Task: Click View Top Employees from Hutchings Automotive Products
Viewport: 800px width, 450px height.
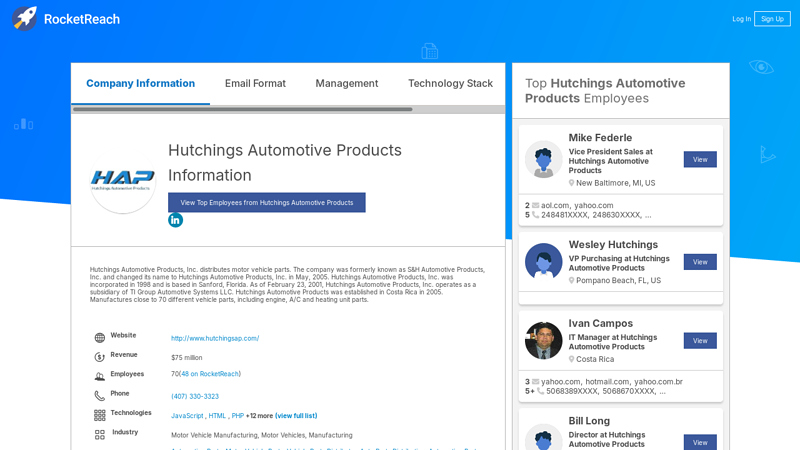Action: 267,203
